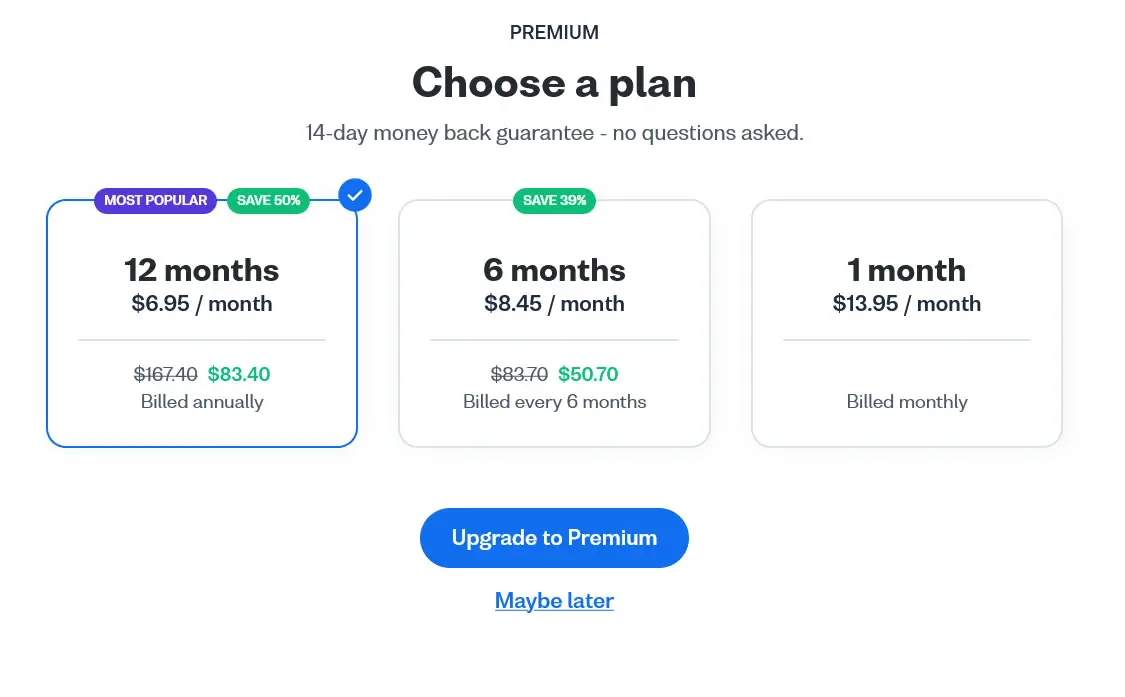
Task: Click the green SAVE 50% badge
Action: (268, 200)
